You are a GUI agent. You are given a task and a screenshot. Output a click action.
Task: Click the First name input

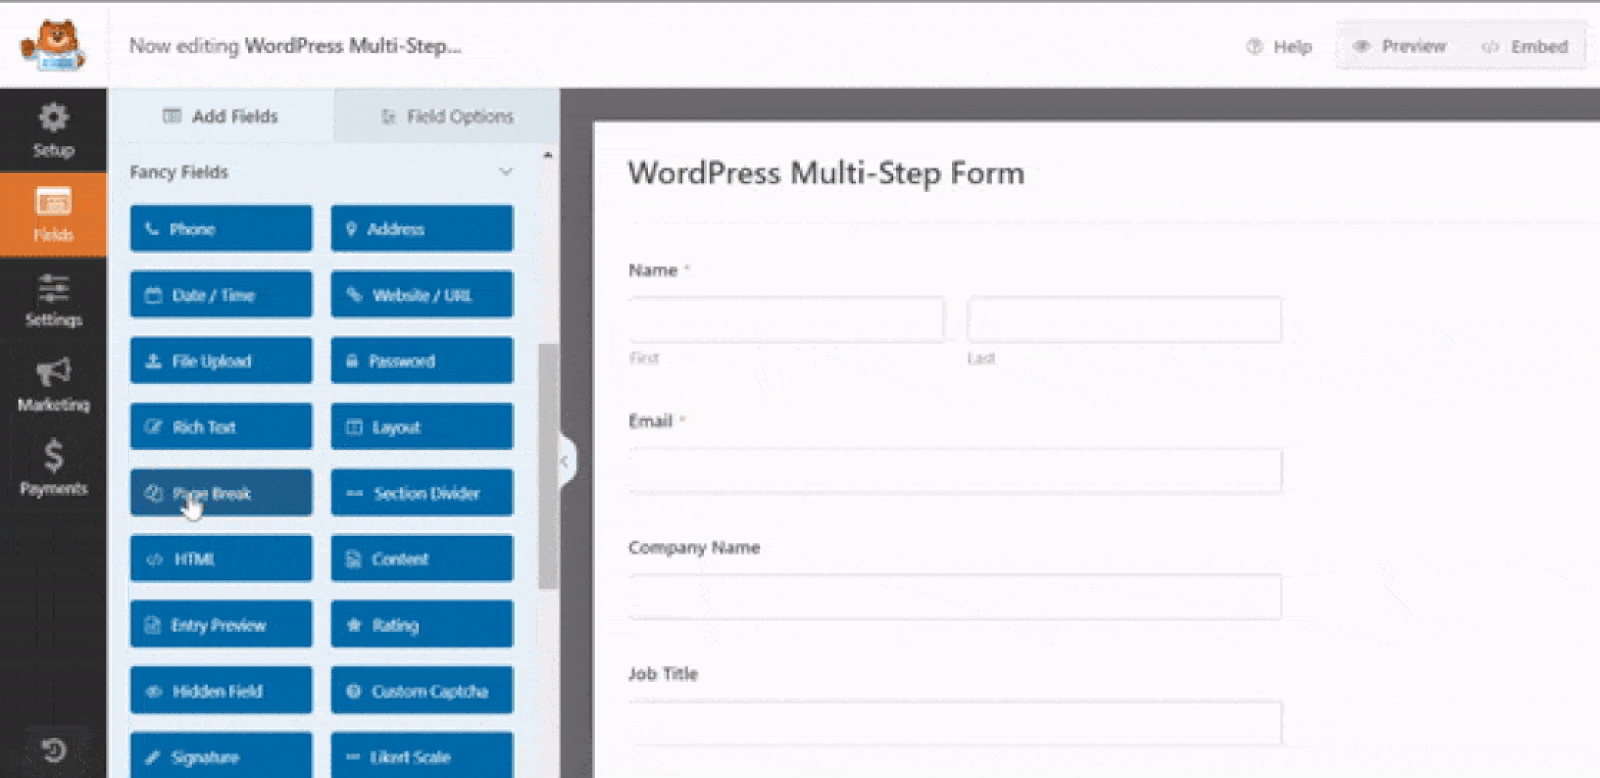click(786, 320)
